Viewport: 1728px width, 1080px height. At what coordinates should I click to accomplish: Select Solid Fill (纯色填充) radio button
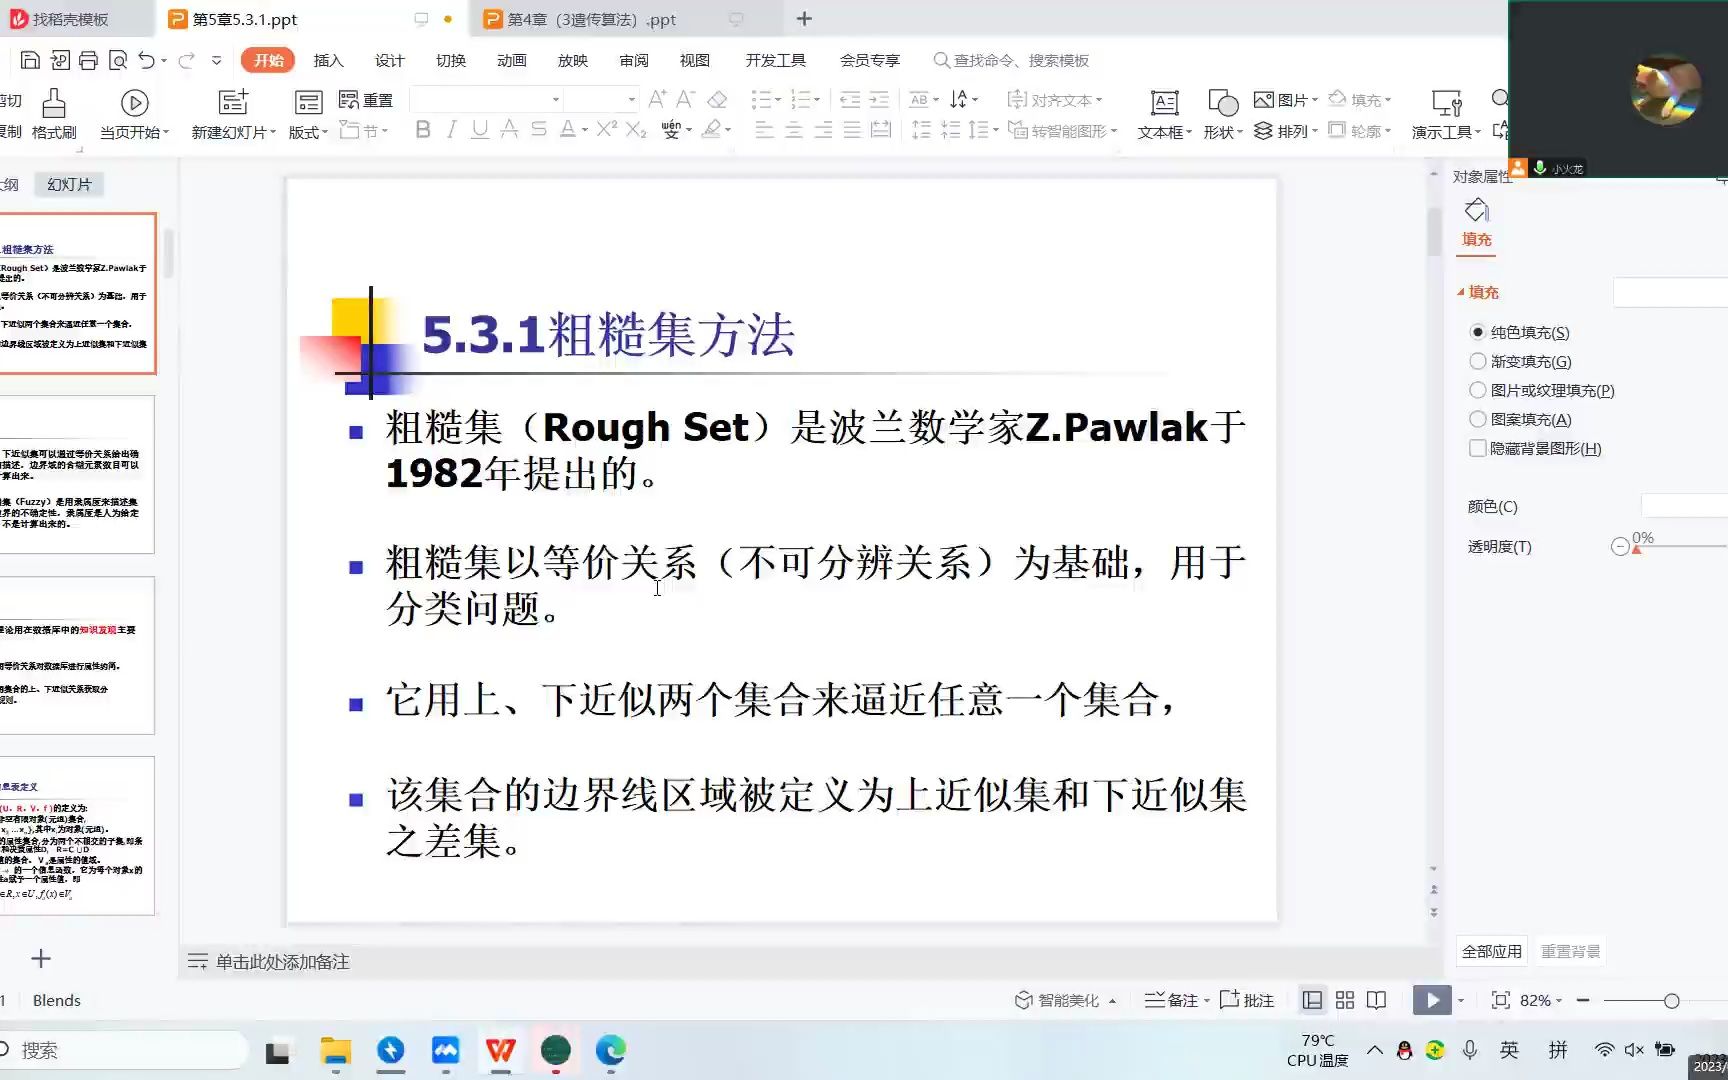tap(1477, 332)
